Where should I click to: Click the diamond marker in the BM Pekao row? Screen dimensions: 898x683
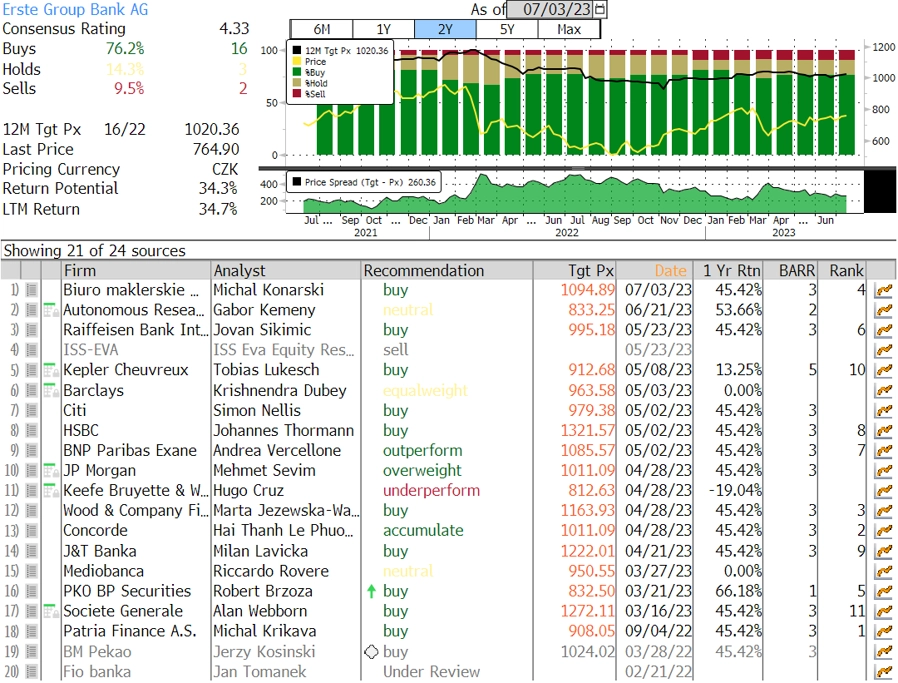tap(371, 652)
